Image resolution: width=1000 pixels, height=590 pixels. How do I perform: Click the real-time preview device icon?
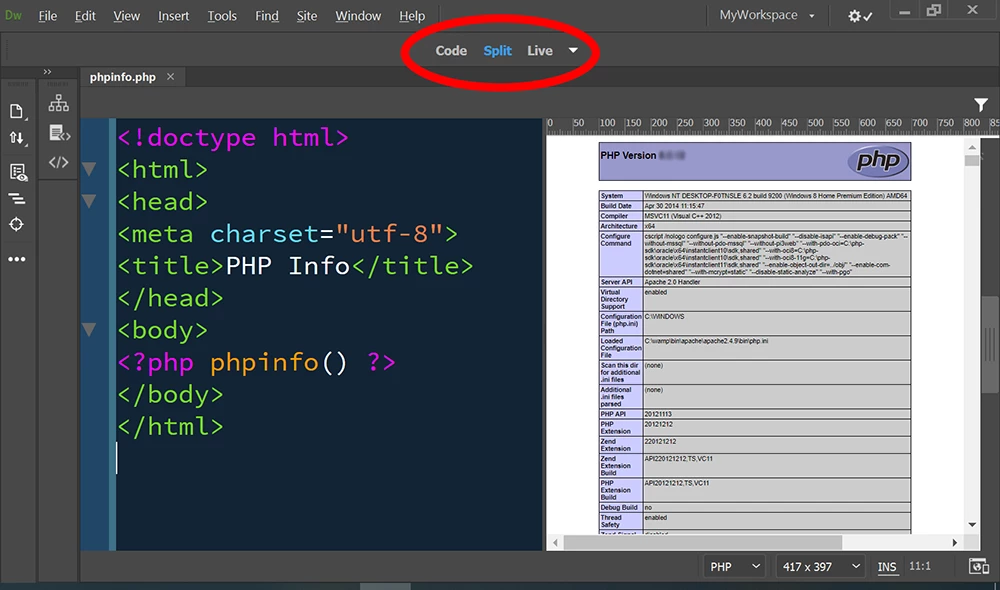979,566
